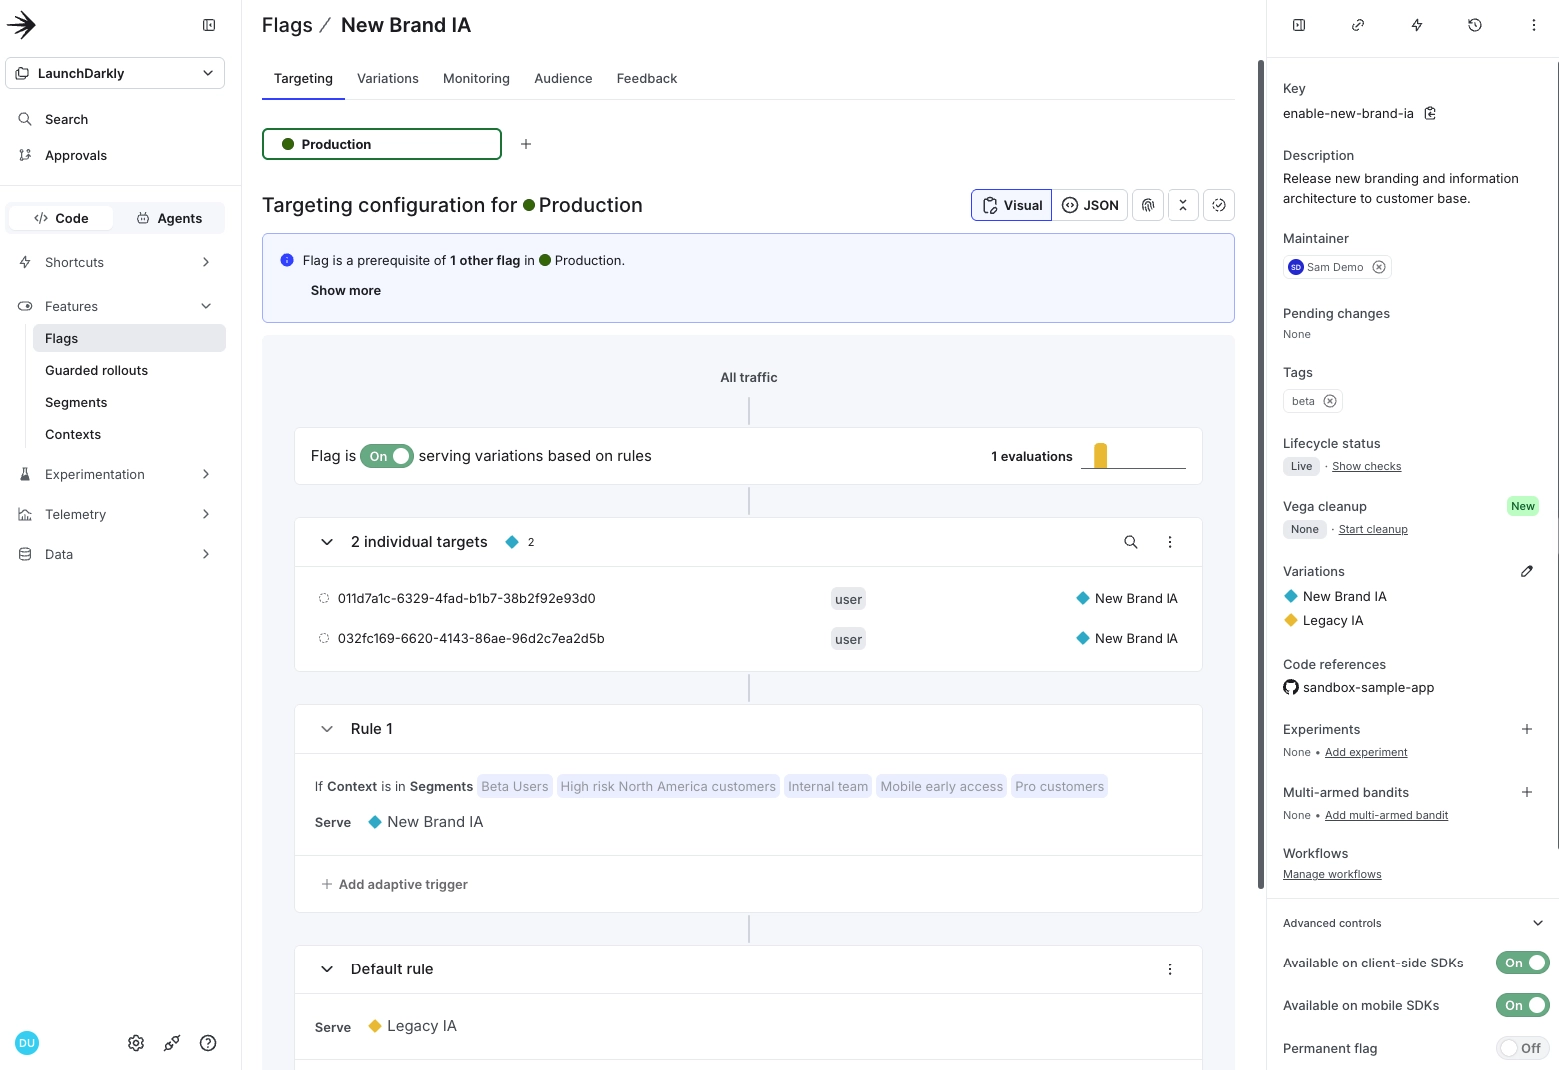Go to the Audience tab
This screenshot has width=1559, height=1070.
click(x=563, y=78)
